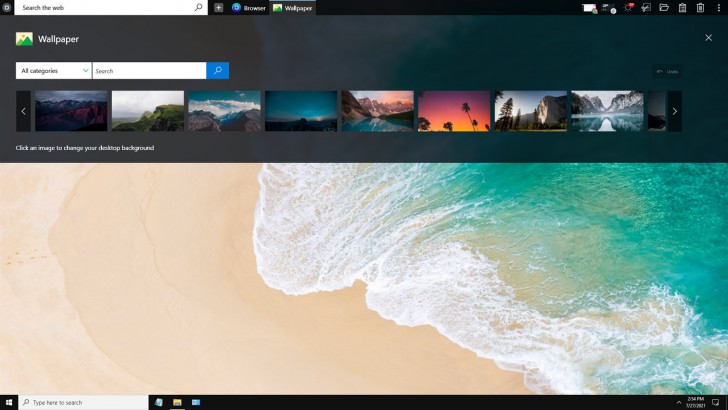Click the clipboard icon in top bar

pyautogui.click(x=682, y=7)
